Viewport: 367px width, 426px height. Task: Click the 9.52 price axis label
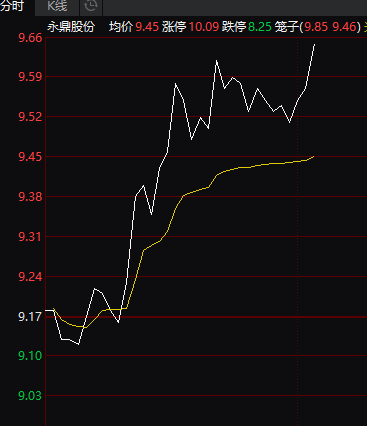coord(30,117)
